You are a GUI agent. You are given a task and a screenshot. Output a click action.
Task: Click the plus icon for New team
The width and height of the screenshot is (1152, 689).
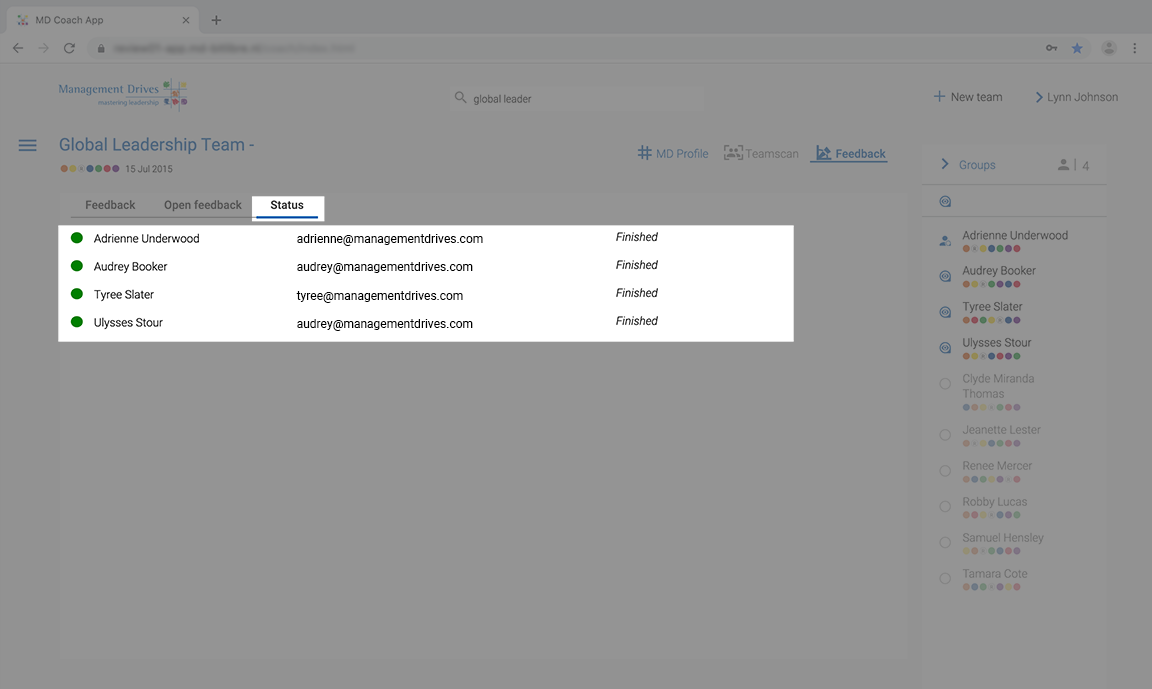(x=939, y=96)
